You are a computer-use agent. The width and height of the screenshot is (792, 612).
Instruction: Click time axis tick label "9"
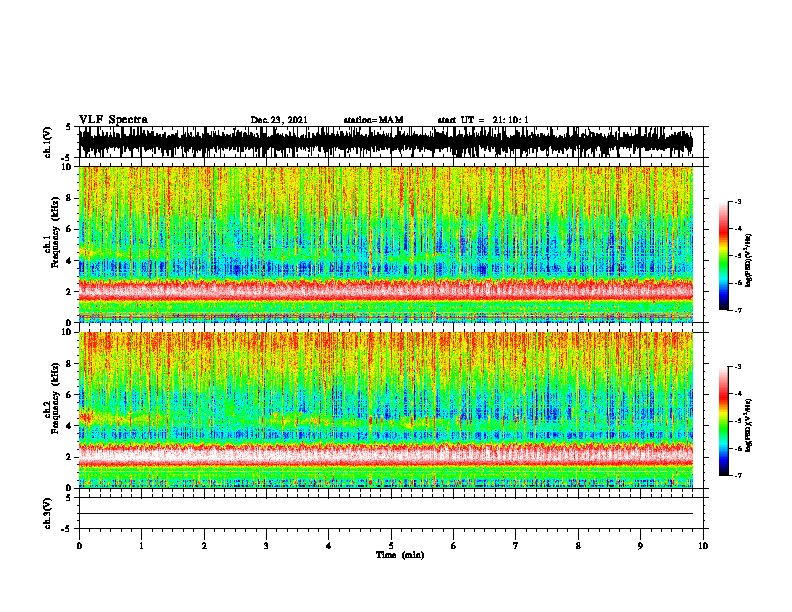(640, 546)
